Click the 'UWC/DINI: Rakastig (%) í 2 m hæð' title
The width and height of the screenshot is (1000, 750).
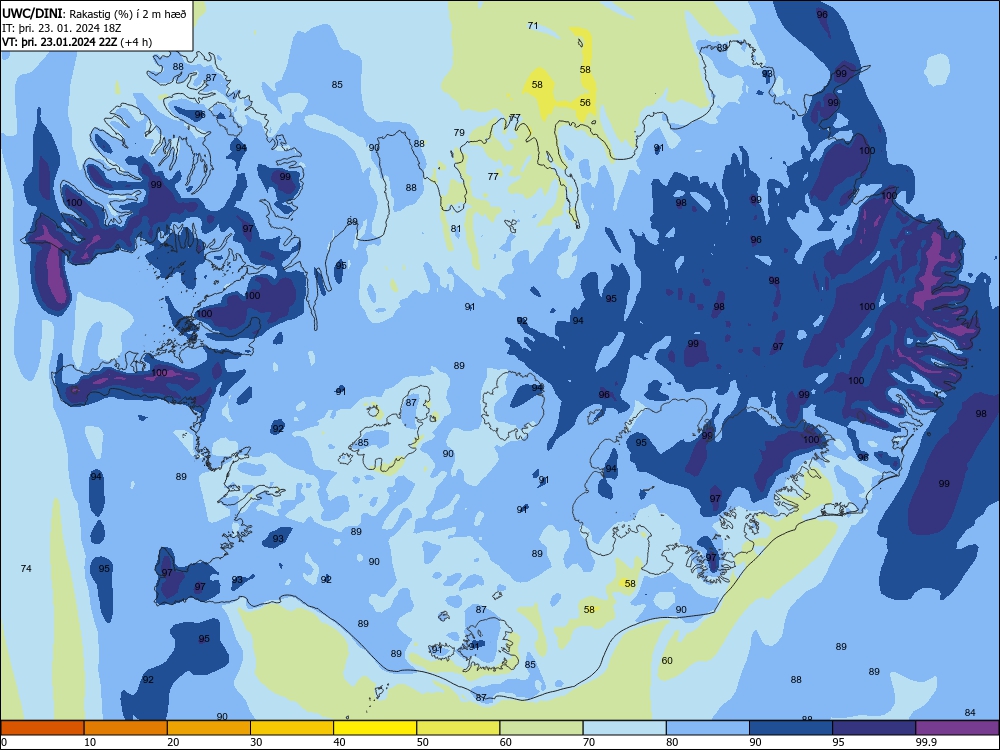(x=94, y=14)
